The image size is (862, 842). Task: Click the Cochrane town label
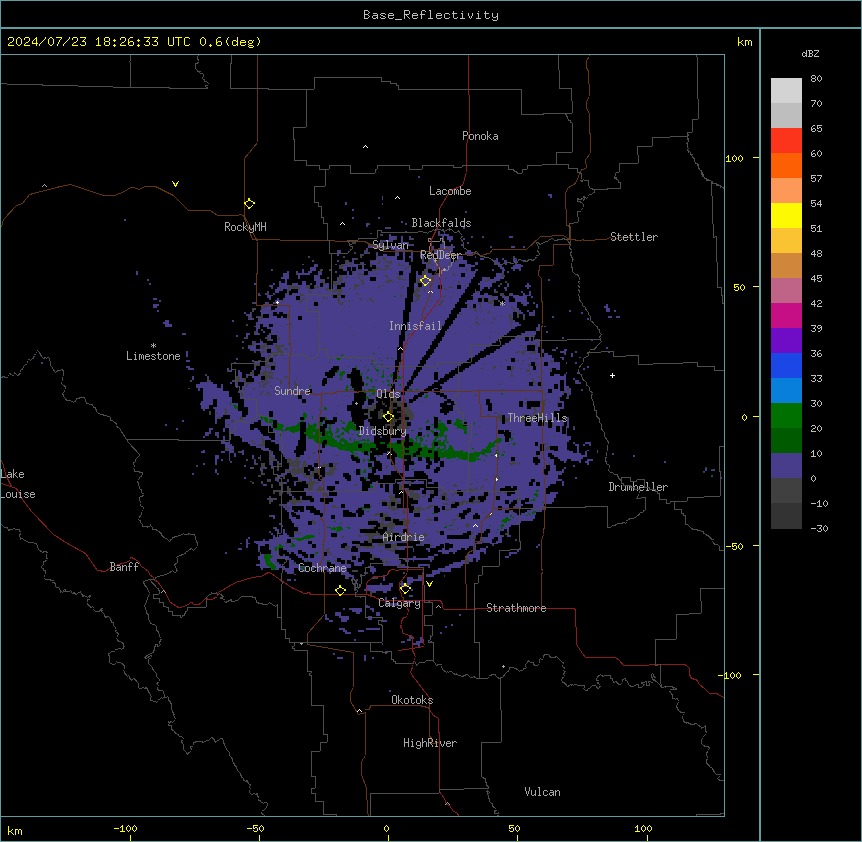click(x=322, y=568)
